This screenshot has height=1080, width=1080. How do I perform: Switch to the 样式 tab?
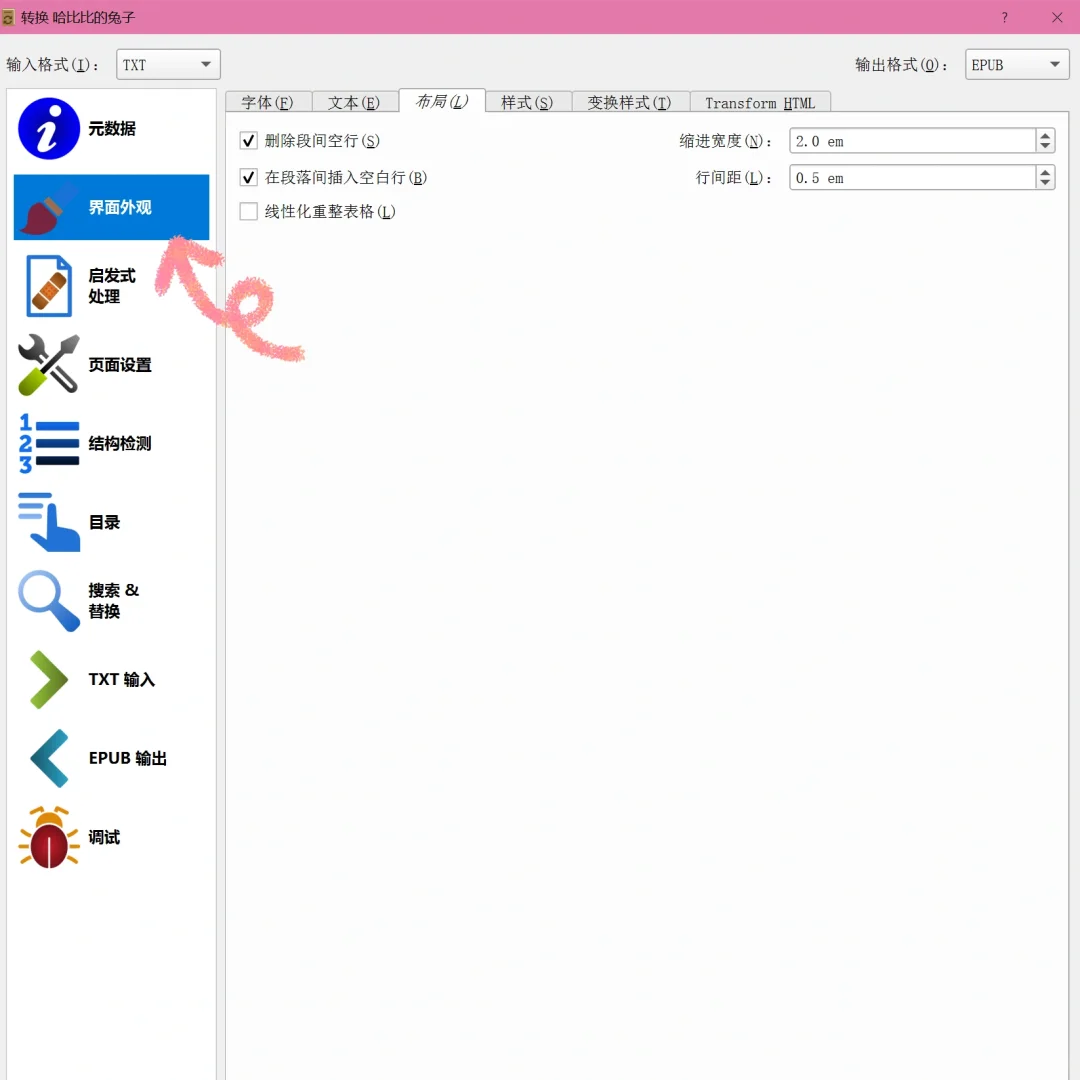click(528, 103)
